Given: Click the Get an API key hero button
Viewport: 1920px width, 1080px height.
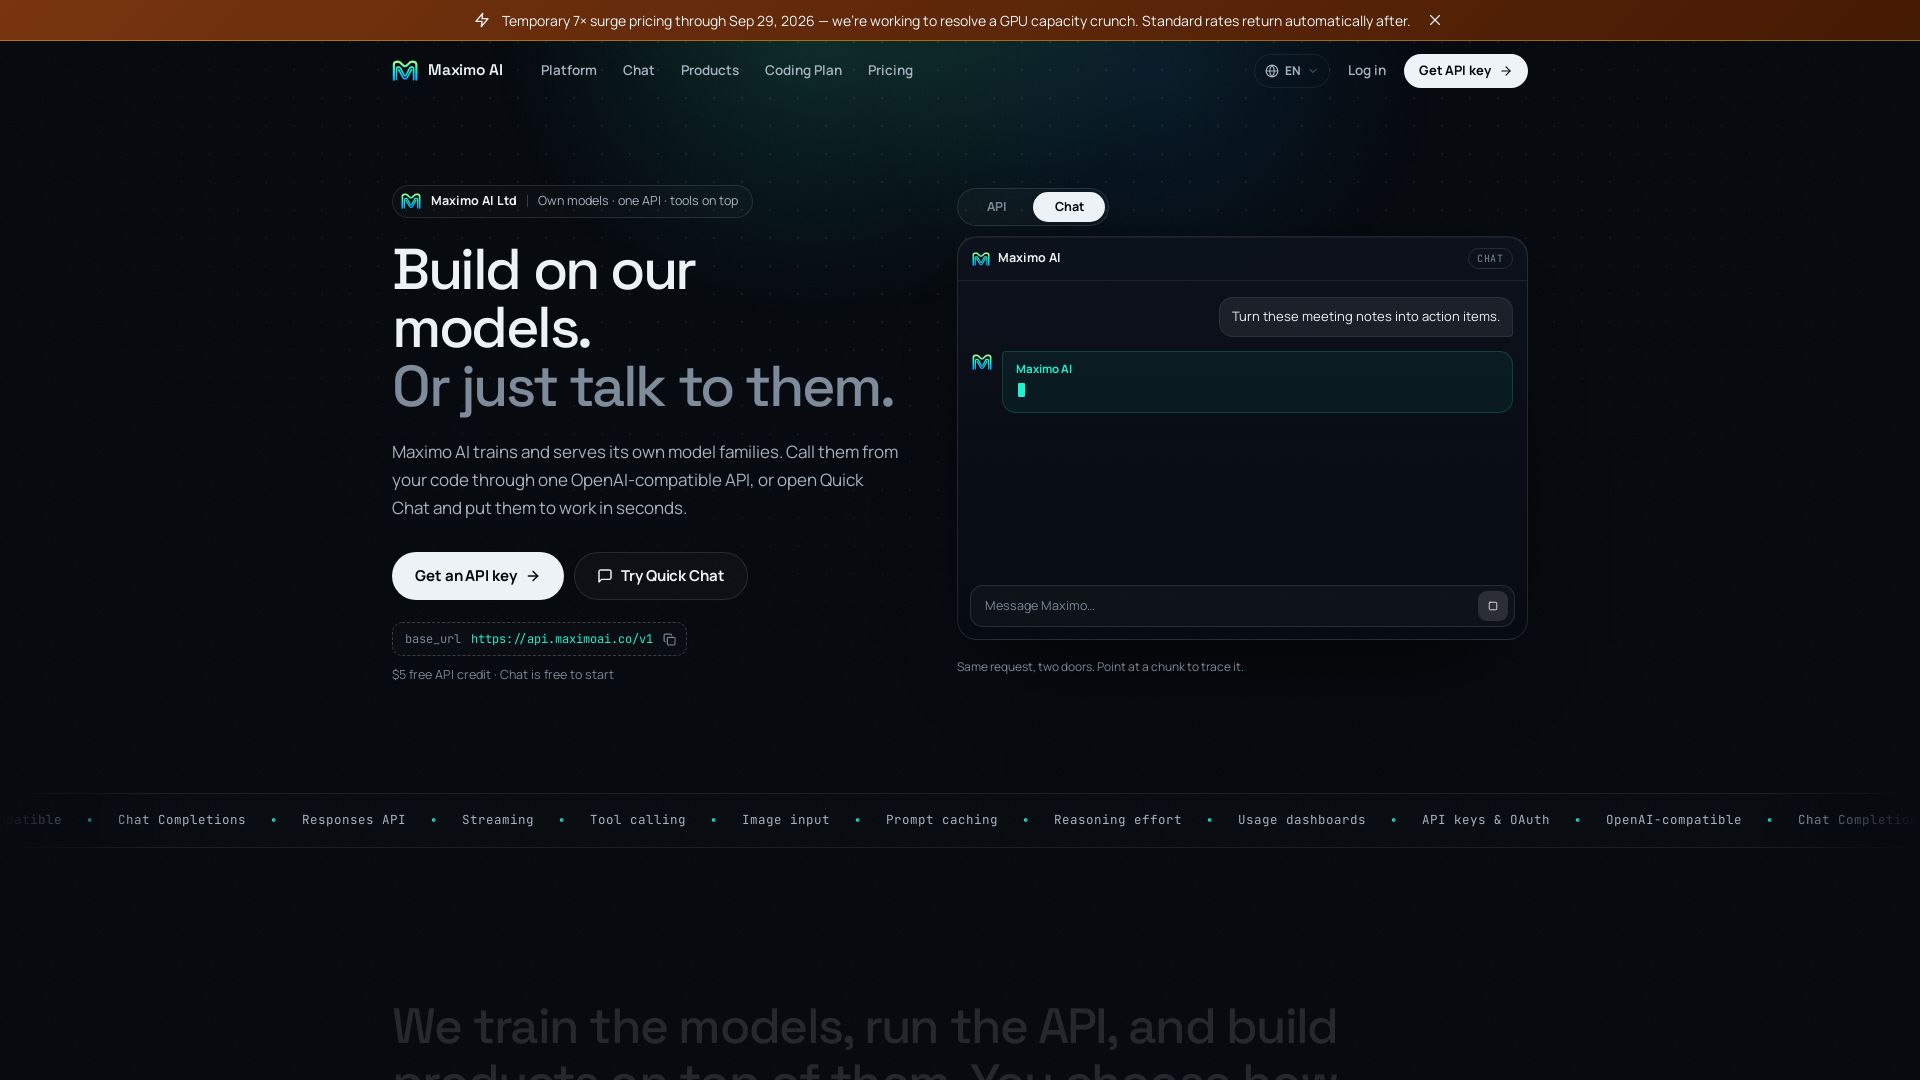Looking at the screenshot, I should tap(478, 576).
